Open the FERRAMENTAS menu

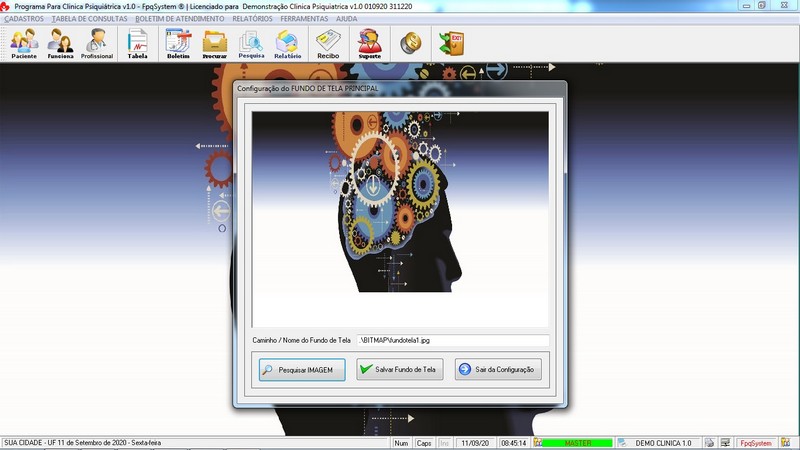[304, 19]
